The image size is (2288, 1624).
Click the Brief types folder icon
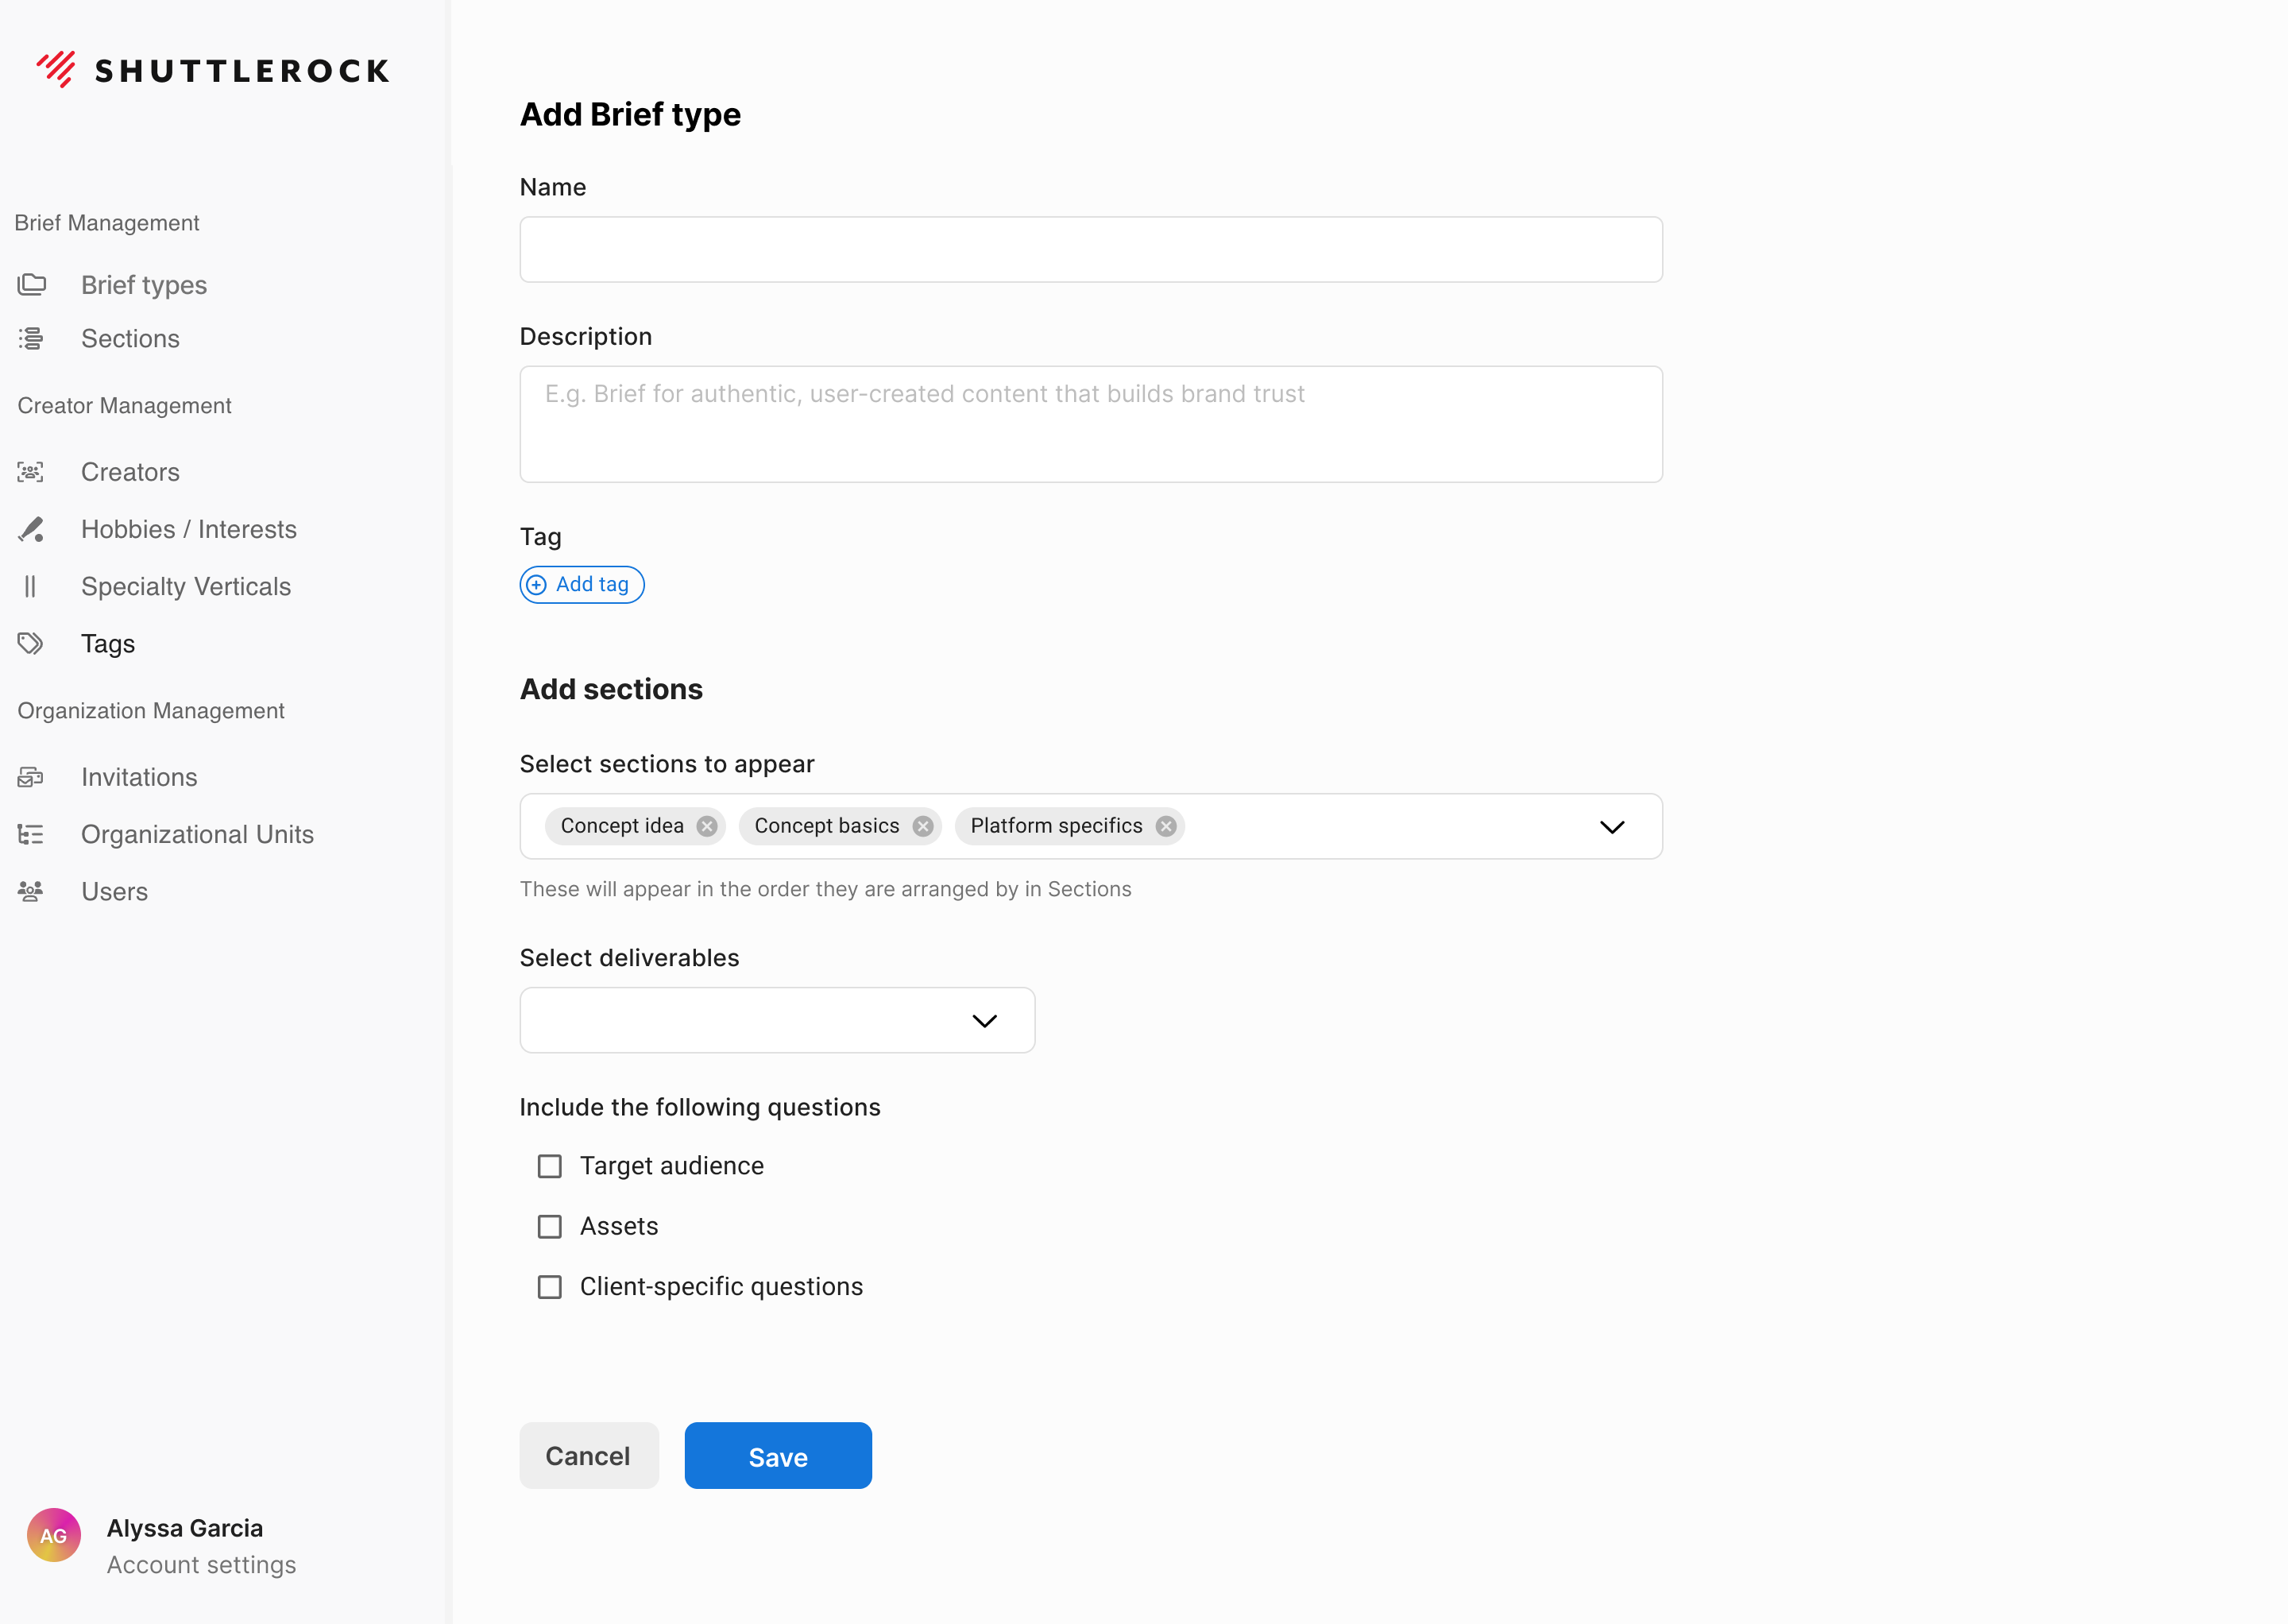coord(32,285)
